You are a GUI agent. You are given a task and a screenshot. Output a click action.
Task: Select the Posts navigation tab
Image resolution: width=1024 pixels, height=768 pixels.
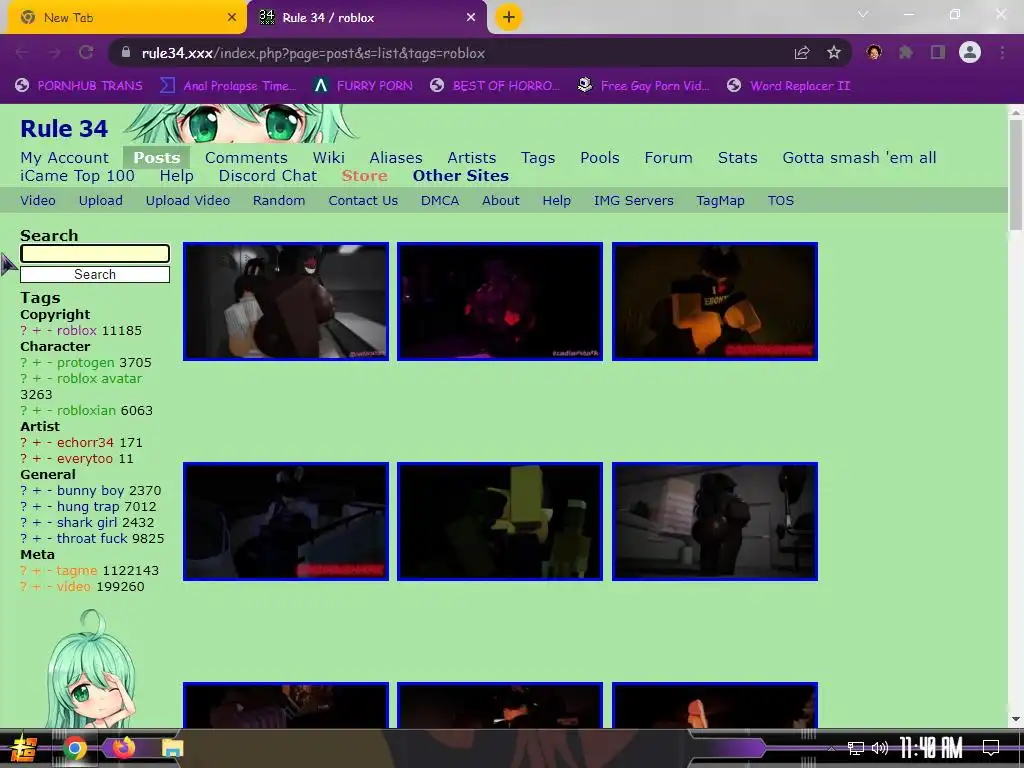(x=157, y=158)
